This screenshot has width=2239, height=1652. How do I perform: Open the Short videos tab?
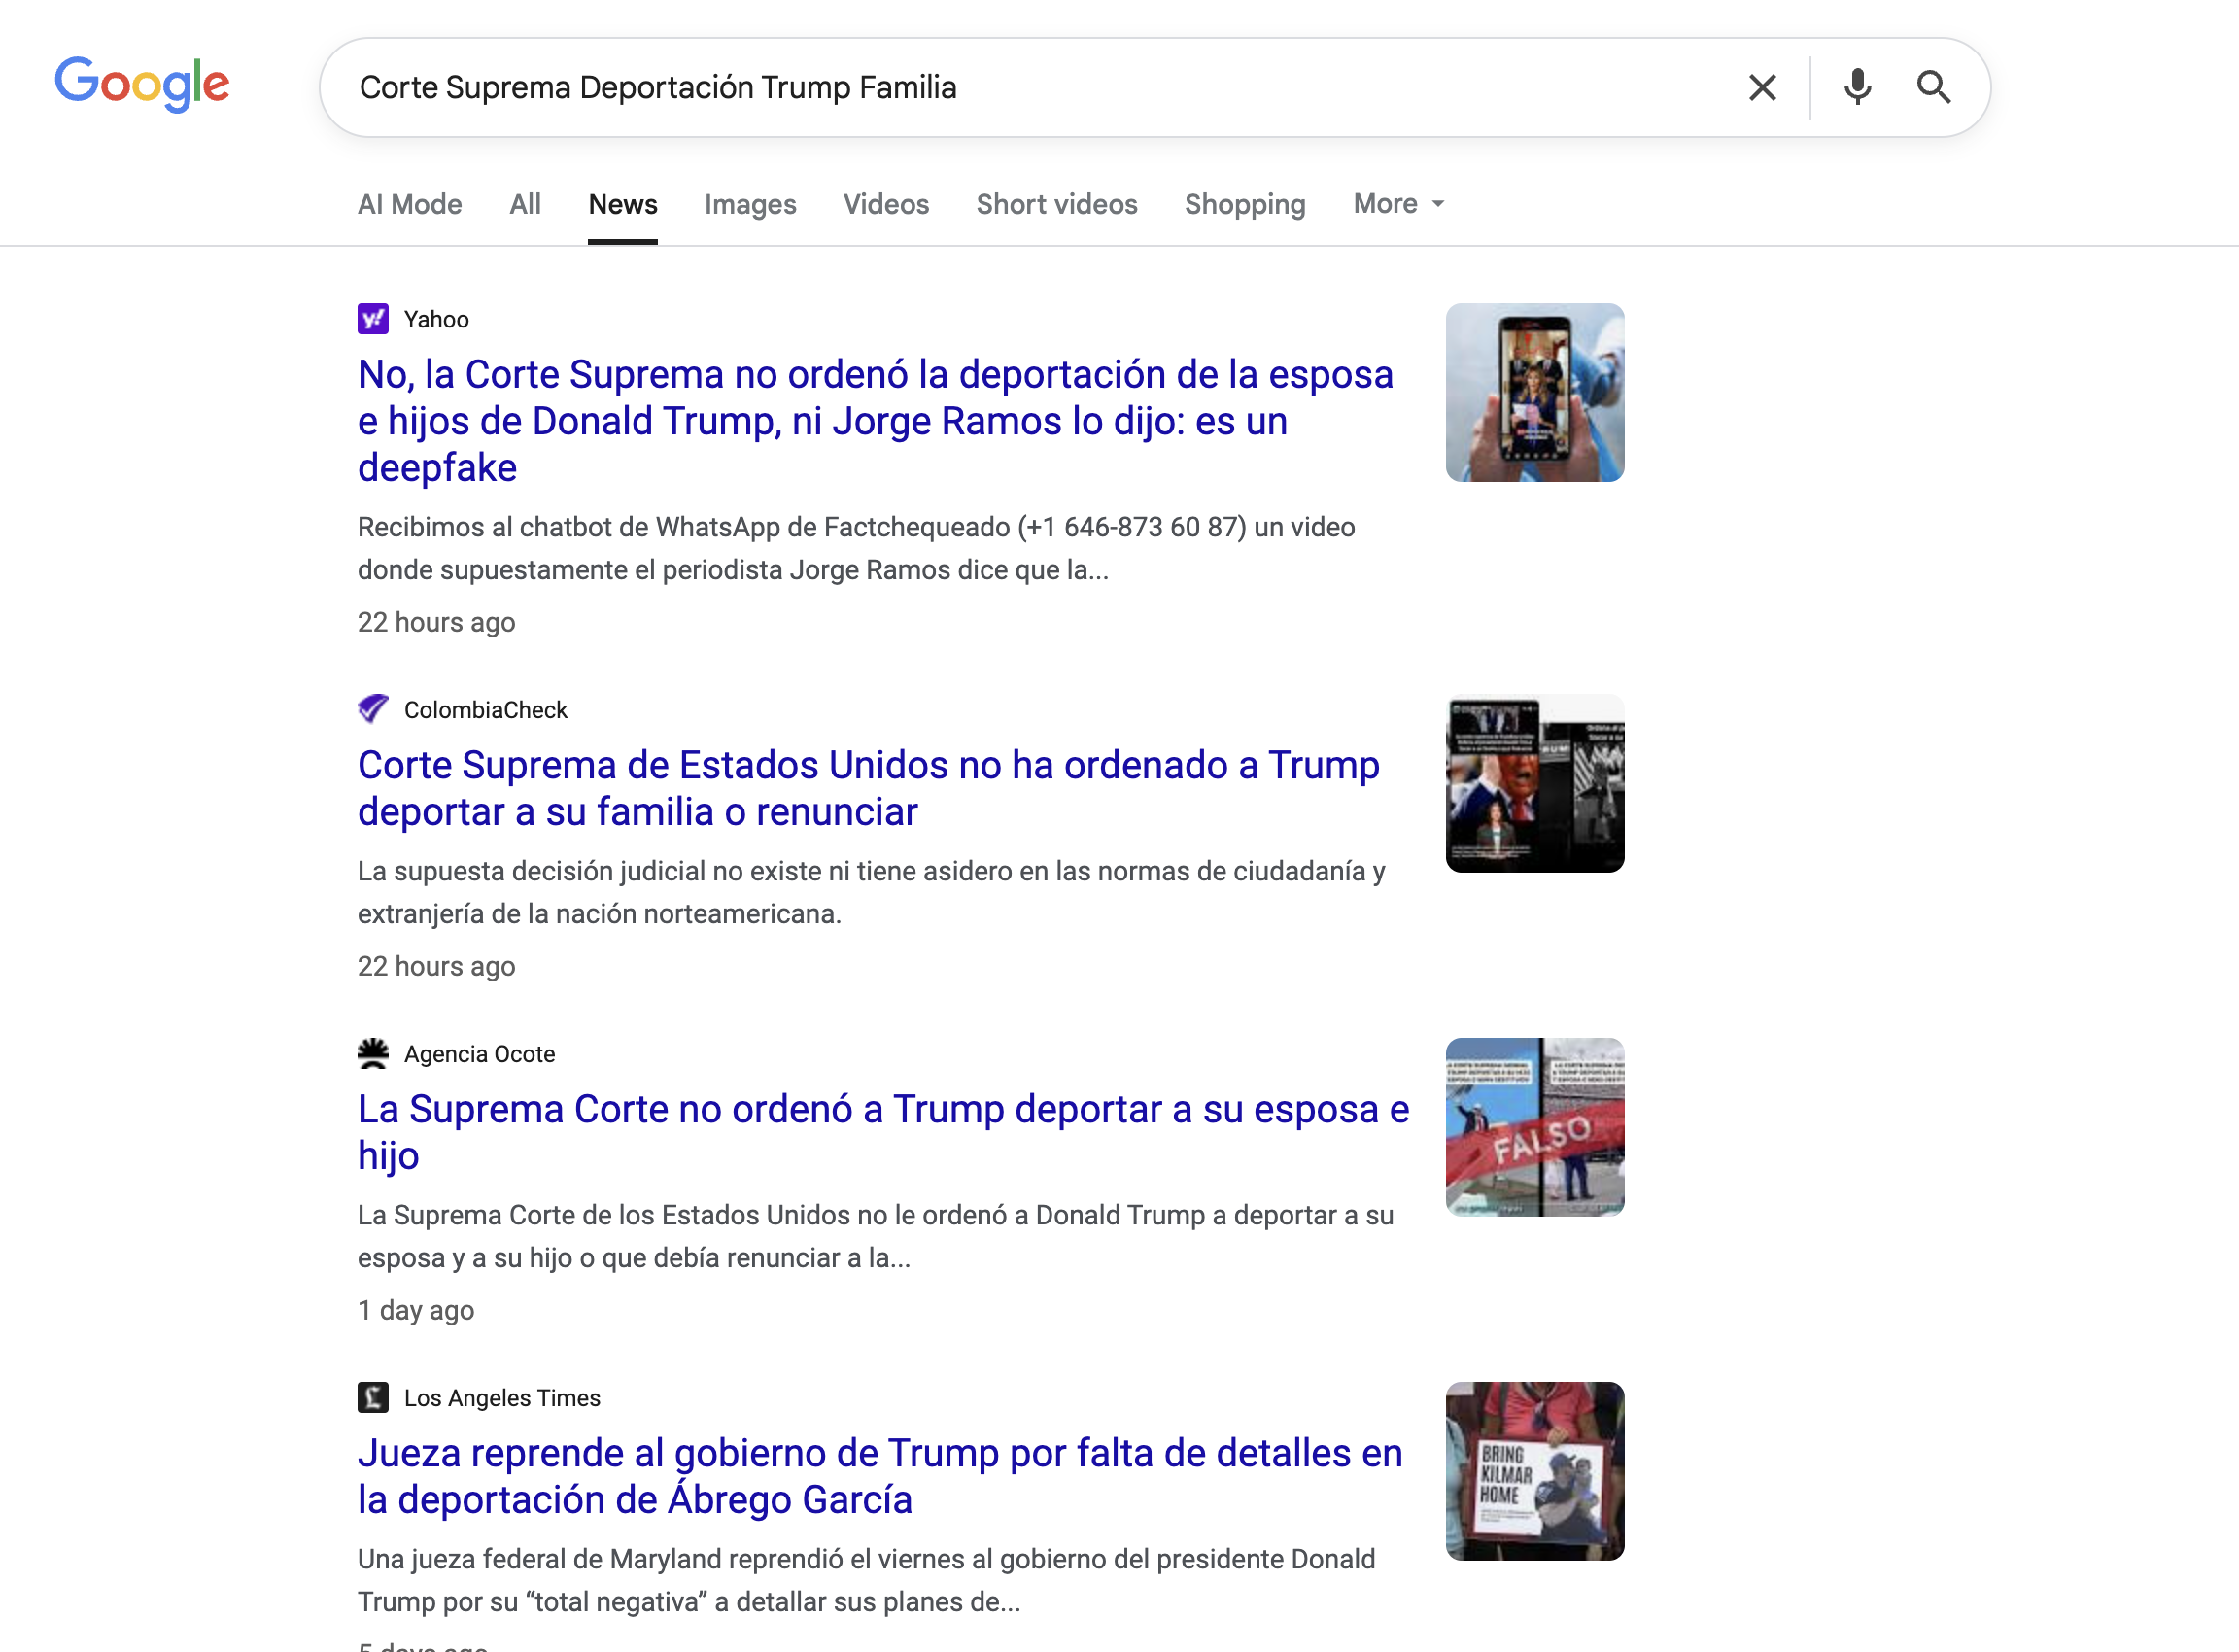(1057, 204)
